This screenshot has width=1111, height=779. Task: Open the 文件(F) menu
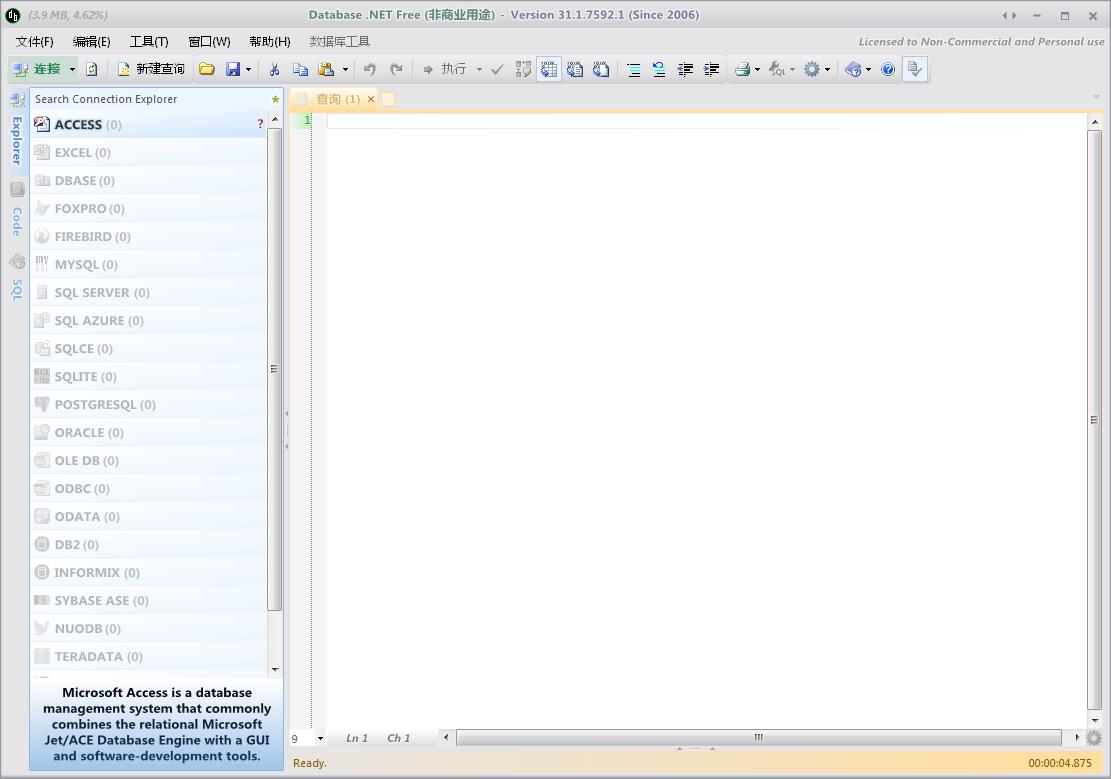pos(35,42)
